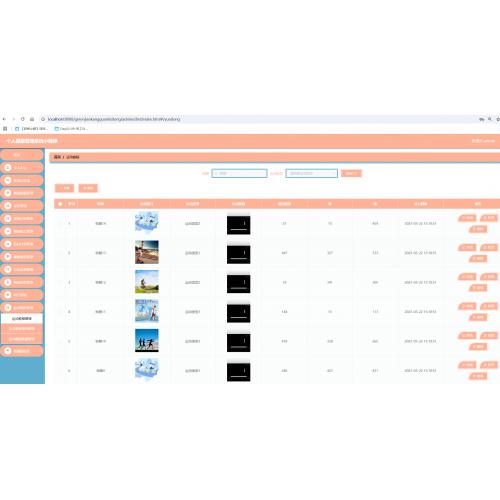
Task: Select the highlighted white sidebar submenu item
Action: (x=22, y=318)
